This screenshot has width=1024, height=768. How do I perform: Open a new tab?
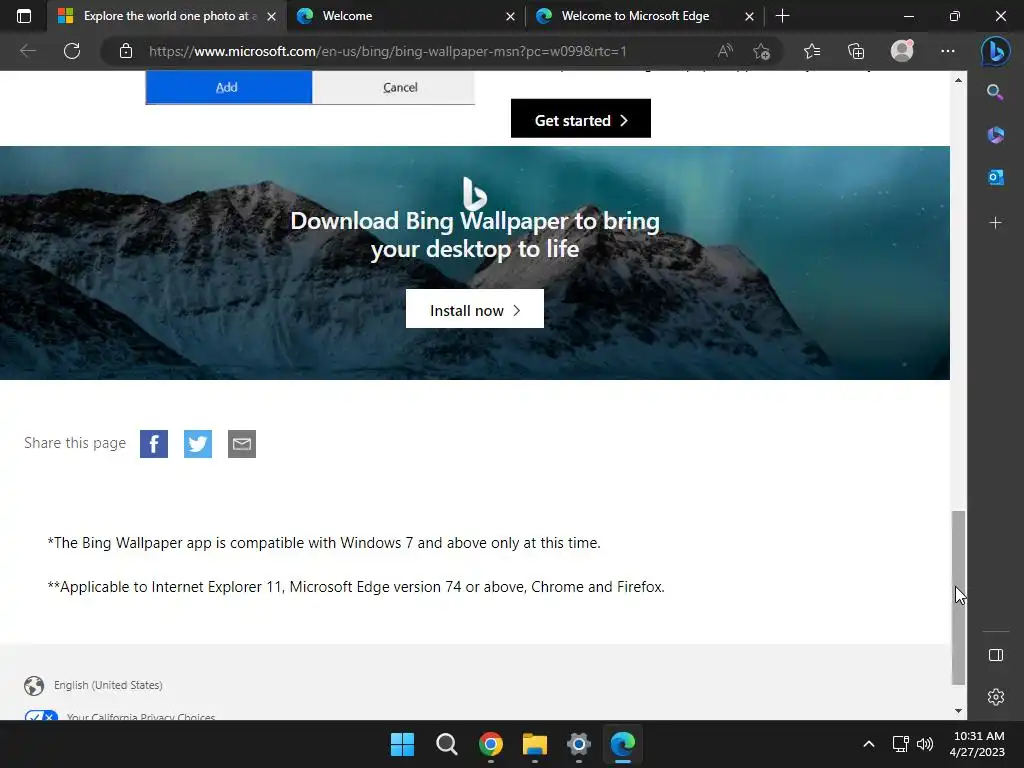click(x=782, y=16)
